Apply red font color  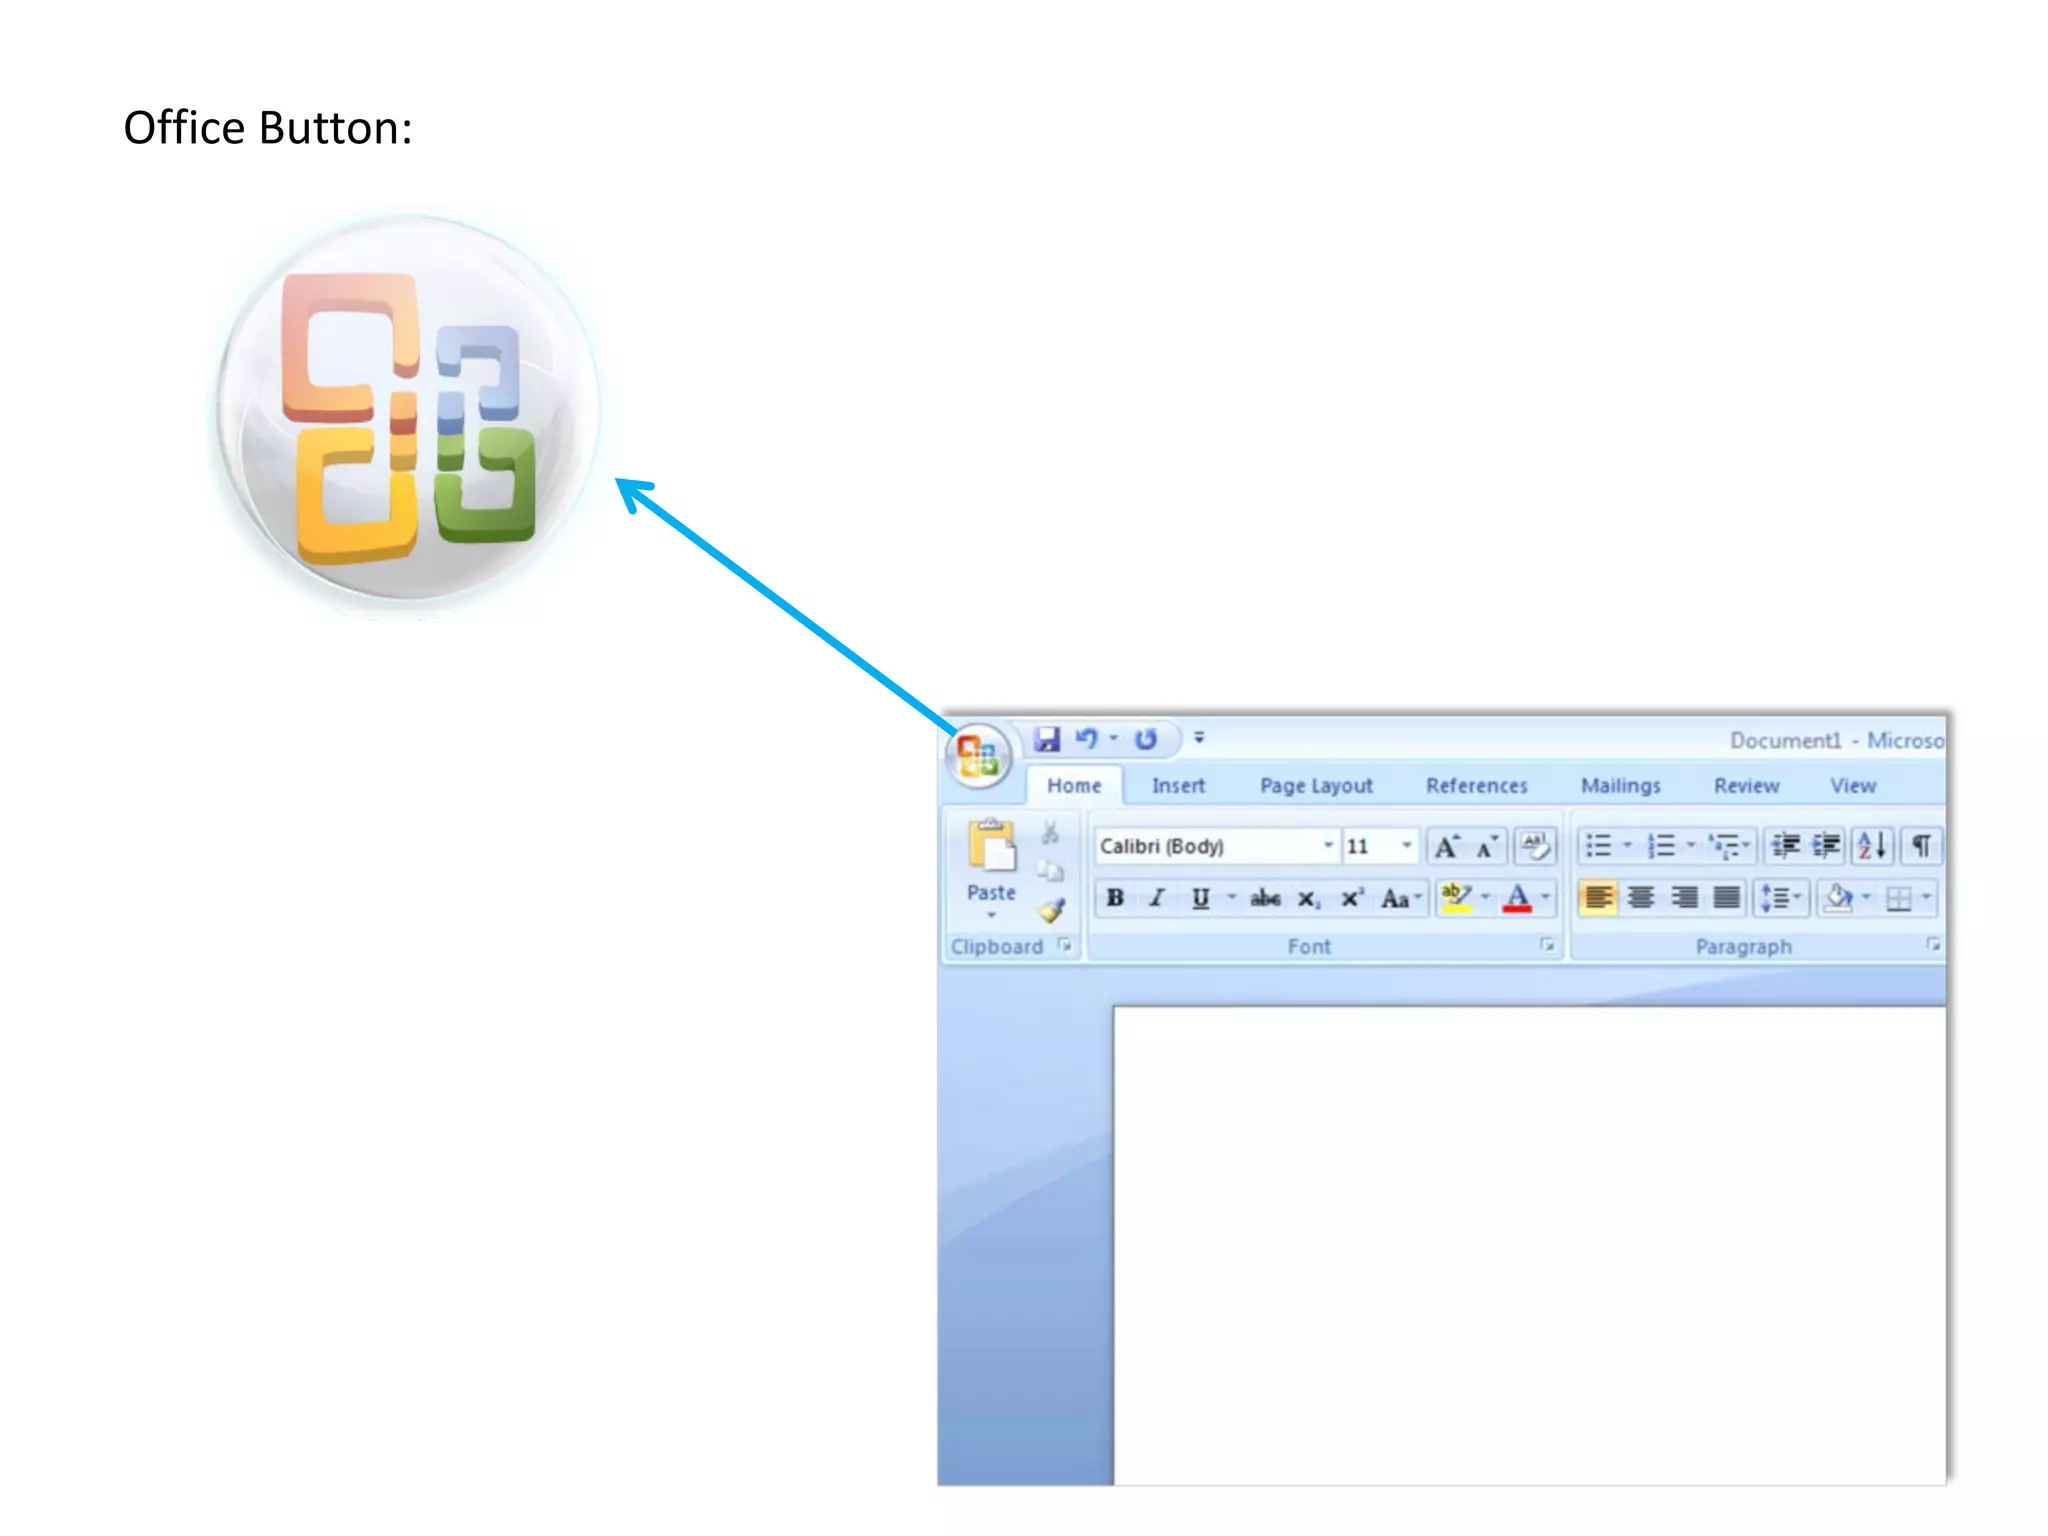click(1517, 898)
